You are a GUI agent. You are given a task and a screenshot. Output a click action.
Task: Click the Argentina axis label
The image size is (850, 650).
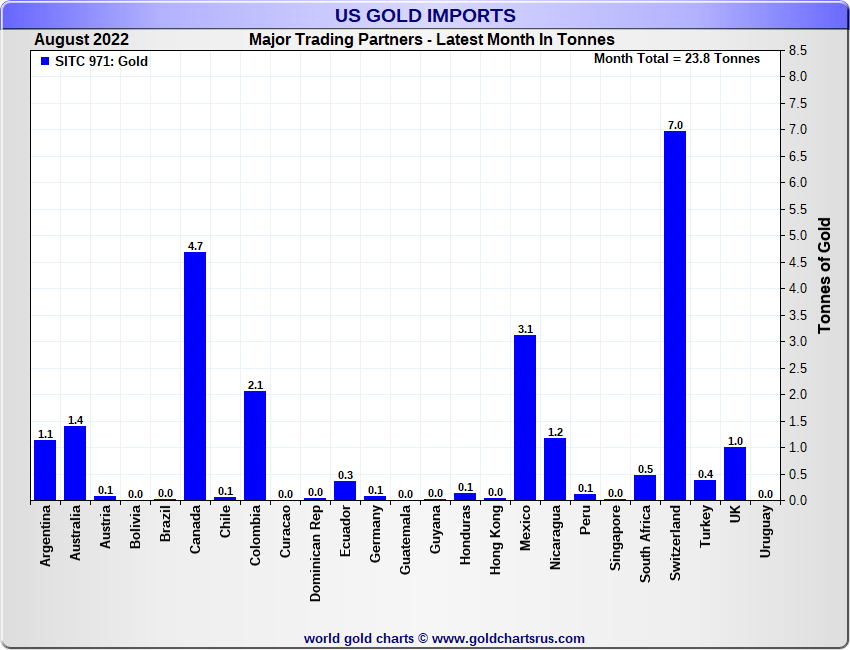click(x=45, y=536)
